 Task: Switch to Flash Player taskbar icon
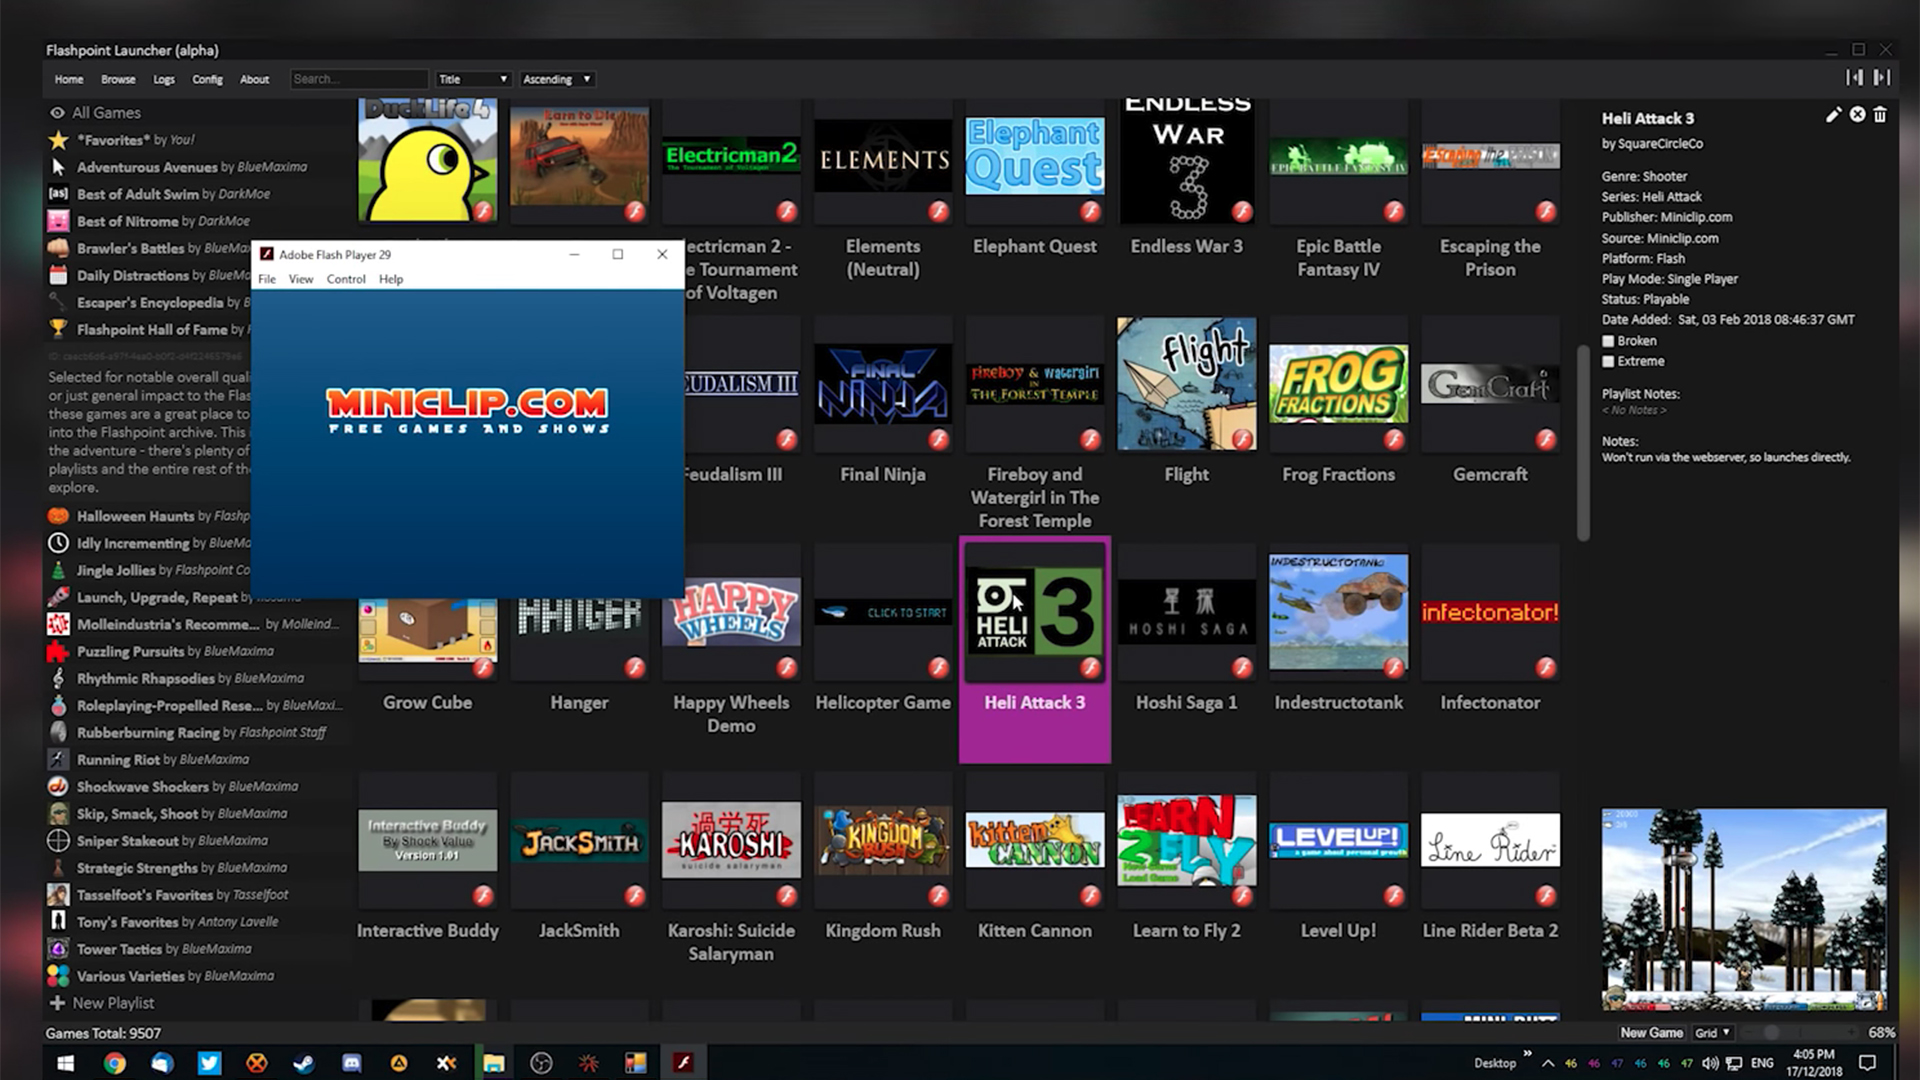coord(684,1063)
